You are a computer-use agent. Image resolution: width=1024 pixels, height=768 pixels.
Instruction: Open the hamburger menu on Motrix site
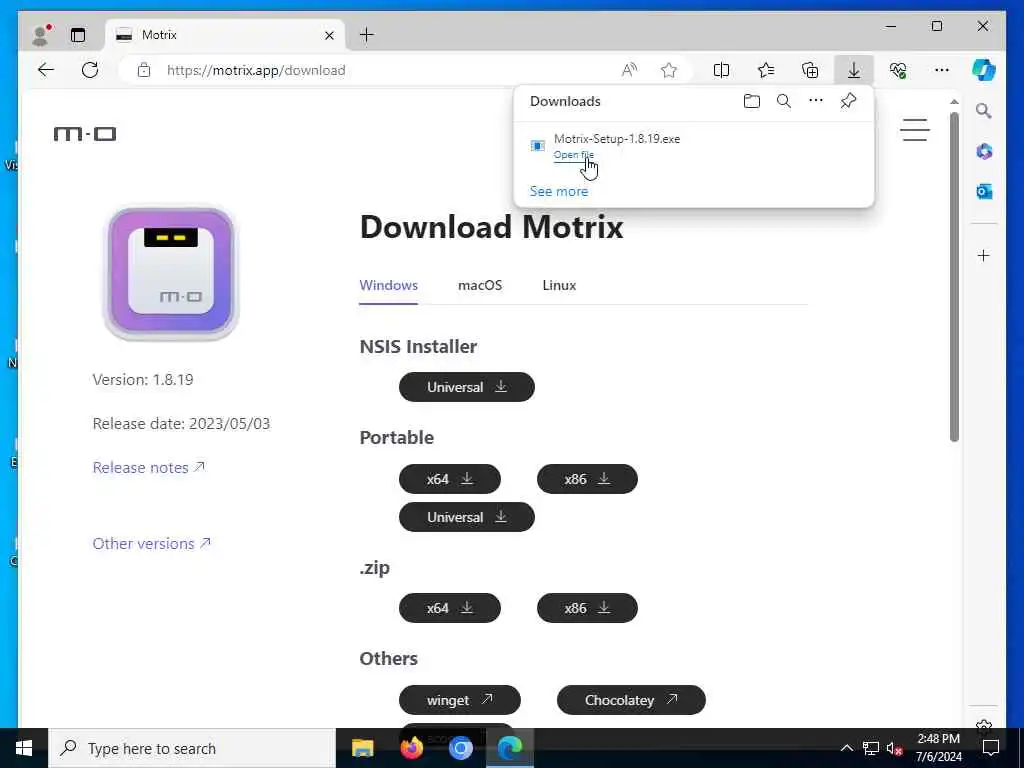914,129
